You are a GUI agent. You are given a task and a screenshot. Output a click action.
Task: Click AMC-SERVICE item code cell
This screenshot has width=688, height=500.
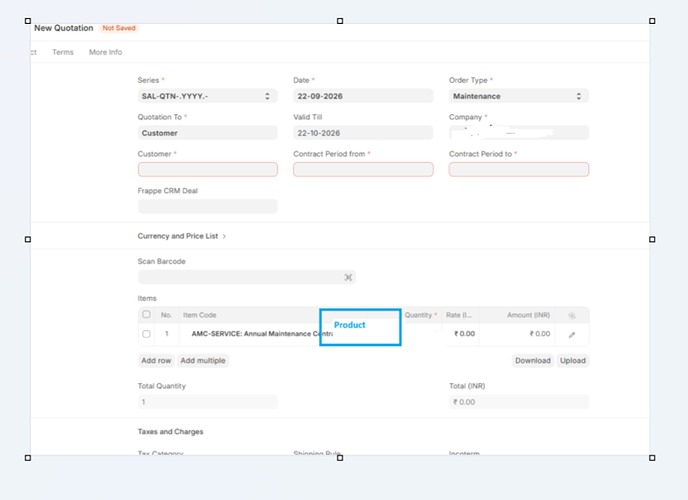pos(255,334)
